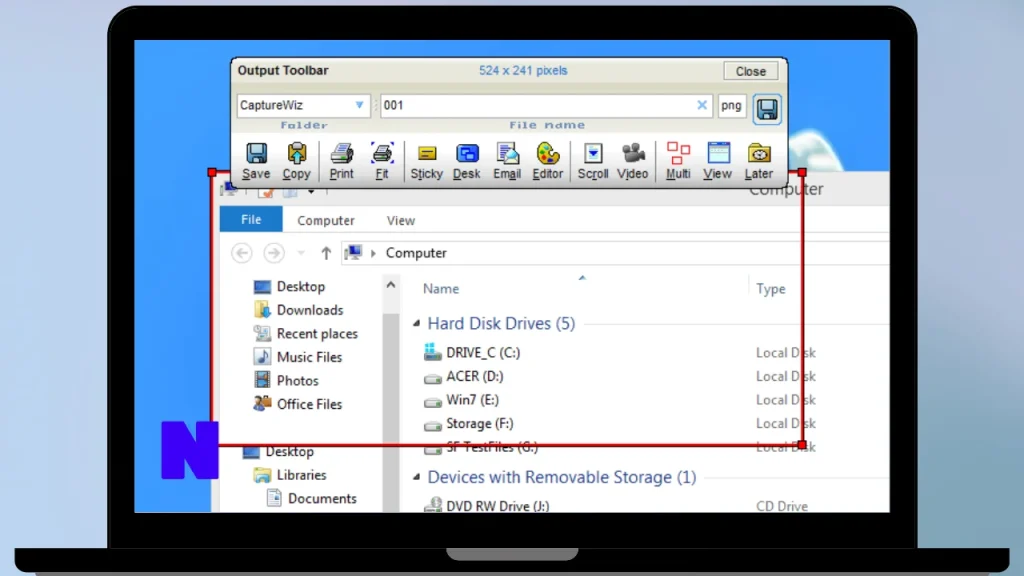Select the Storage (F:) drive
The width and height of the screenshot is (1024, 576).
[468, 423]
